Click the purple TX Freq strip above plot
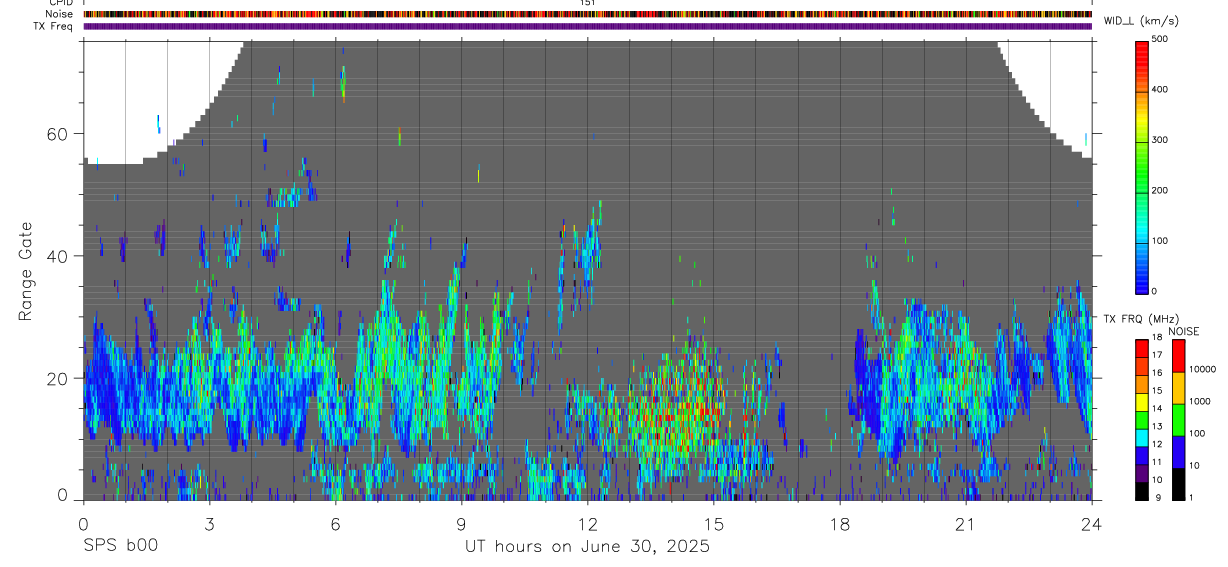The width and height of the screenshot is (1228, 567). pos(587,26)
